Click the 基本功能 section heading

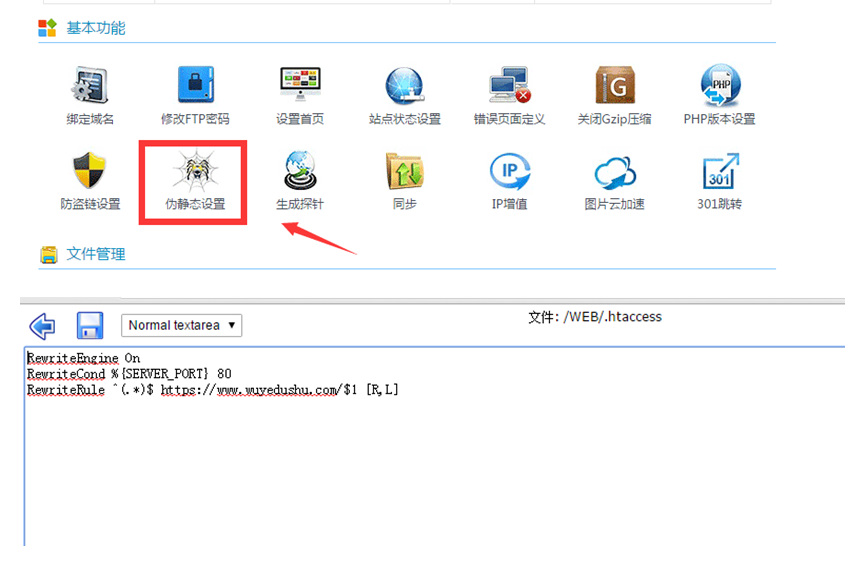pos(96,27)
